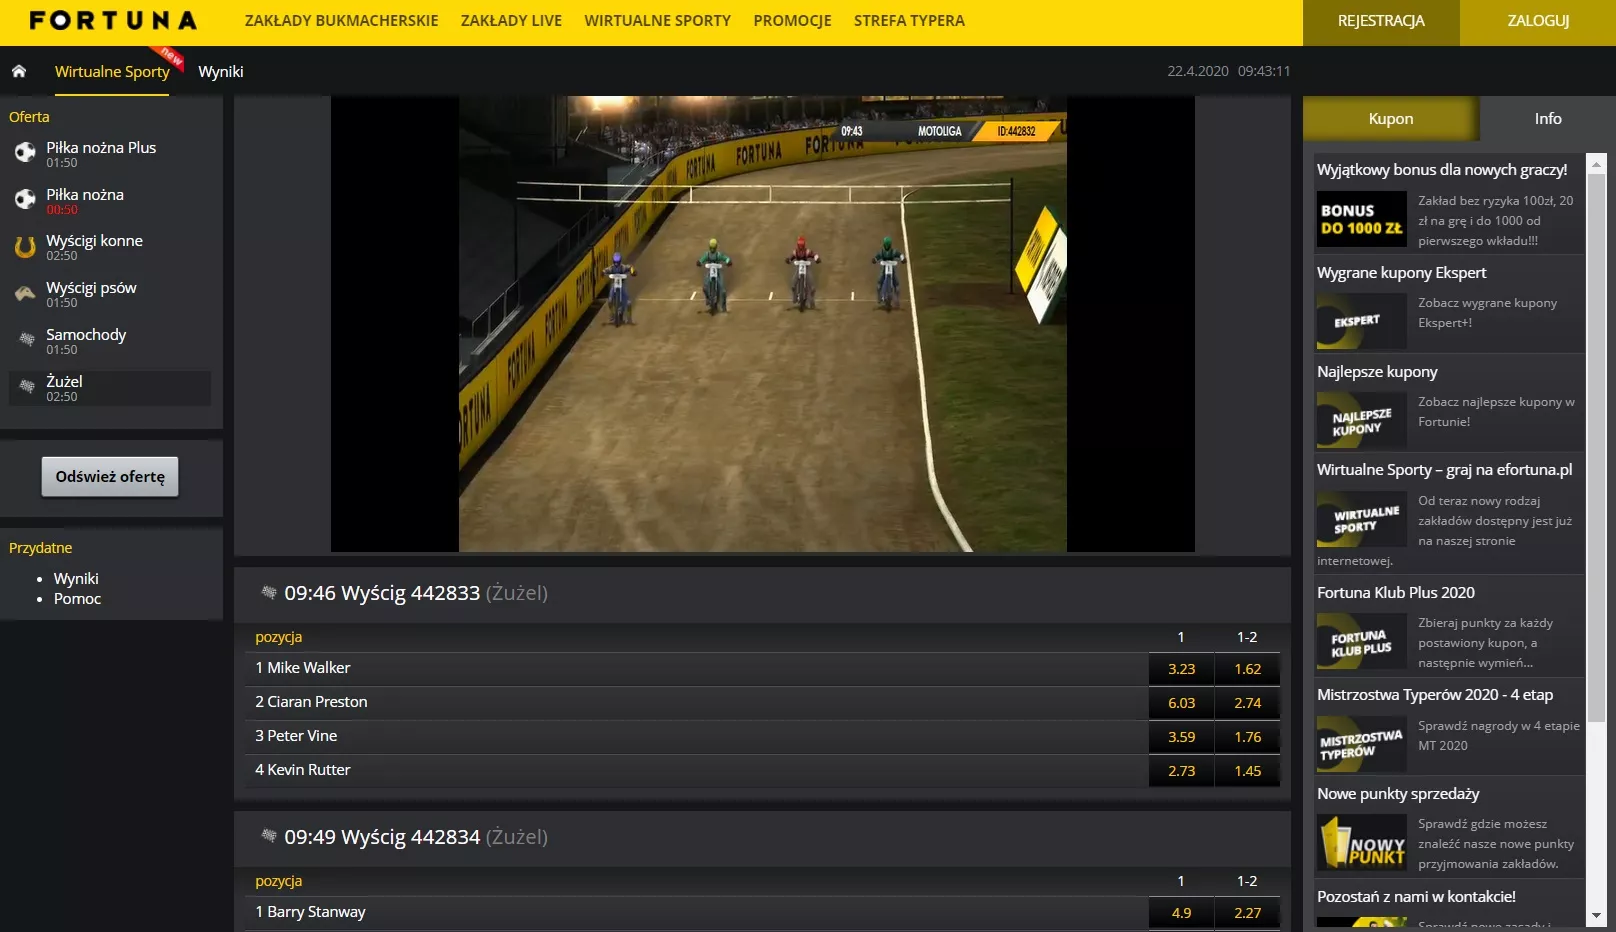This screenshot has height=932, width=1616.
Task: Click the Fortuna logo in header
Action: [x=113, y=21]
